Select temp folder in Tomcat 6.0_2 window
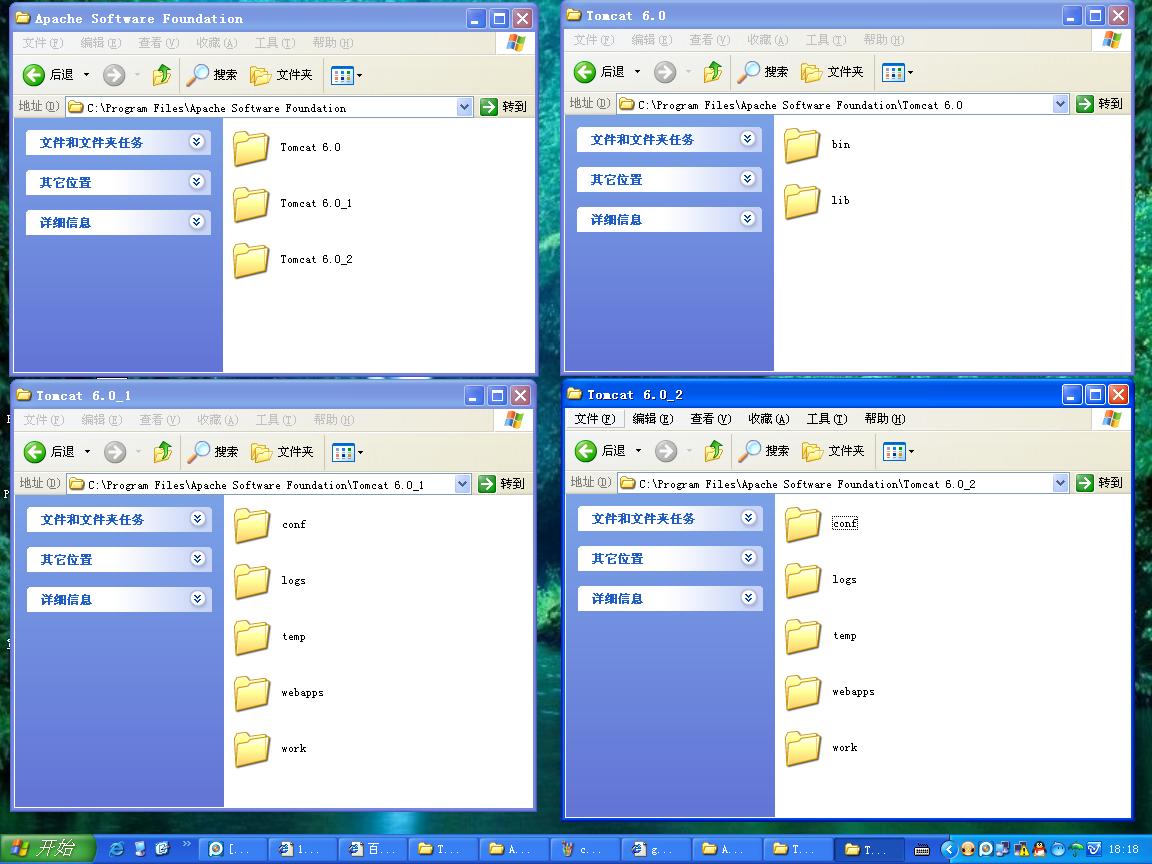Image resolution: width=1152 pixels, height=864 pixels. pos(803,636)
